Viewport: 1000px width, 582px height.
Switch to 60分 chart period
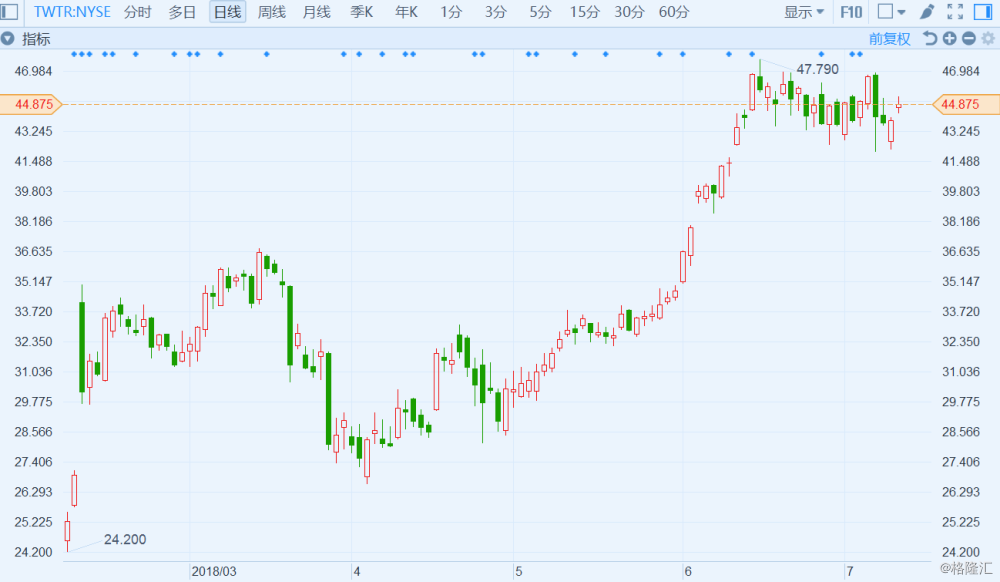click(674, 12)
